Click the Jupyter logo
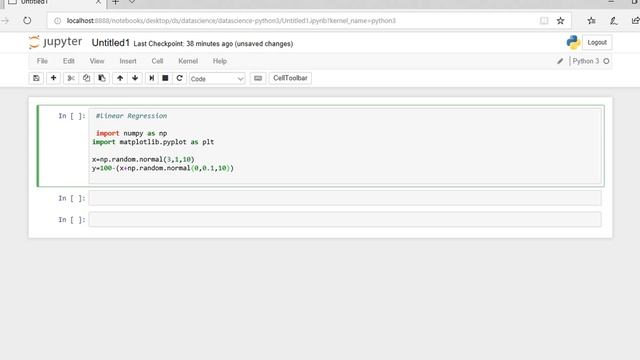This screenshot has height=360, width=640. coord(56,42)
